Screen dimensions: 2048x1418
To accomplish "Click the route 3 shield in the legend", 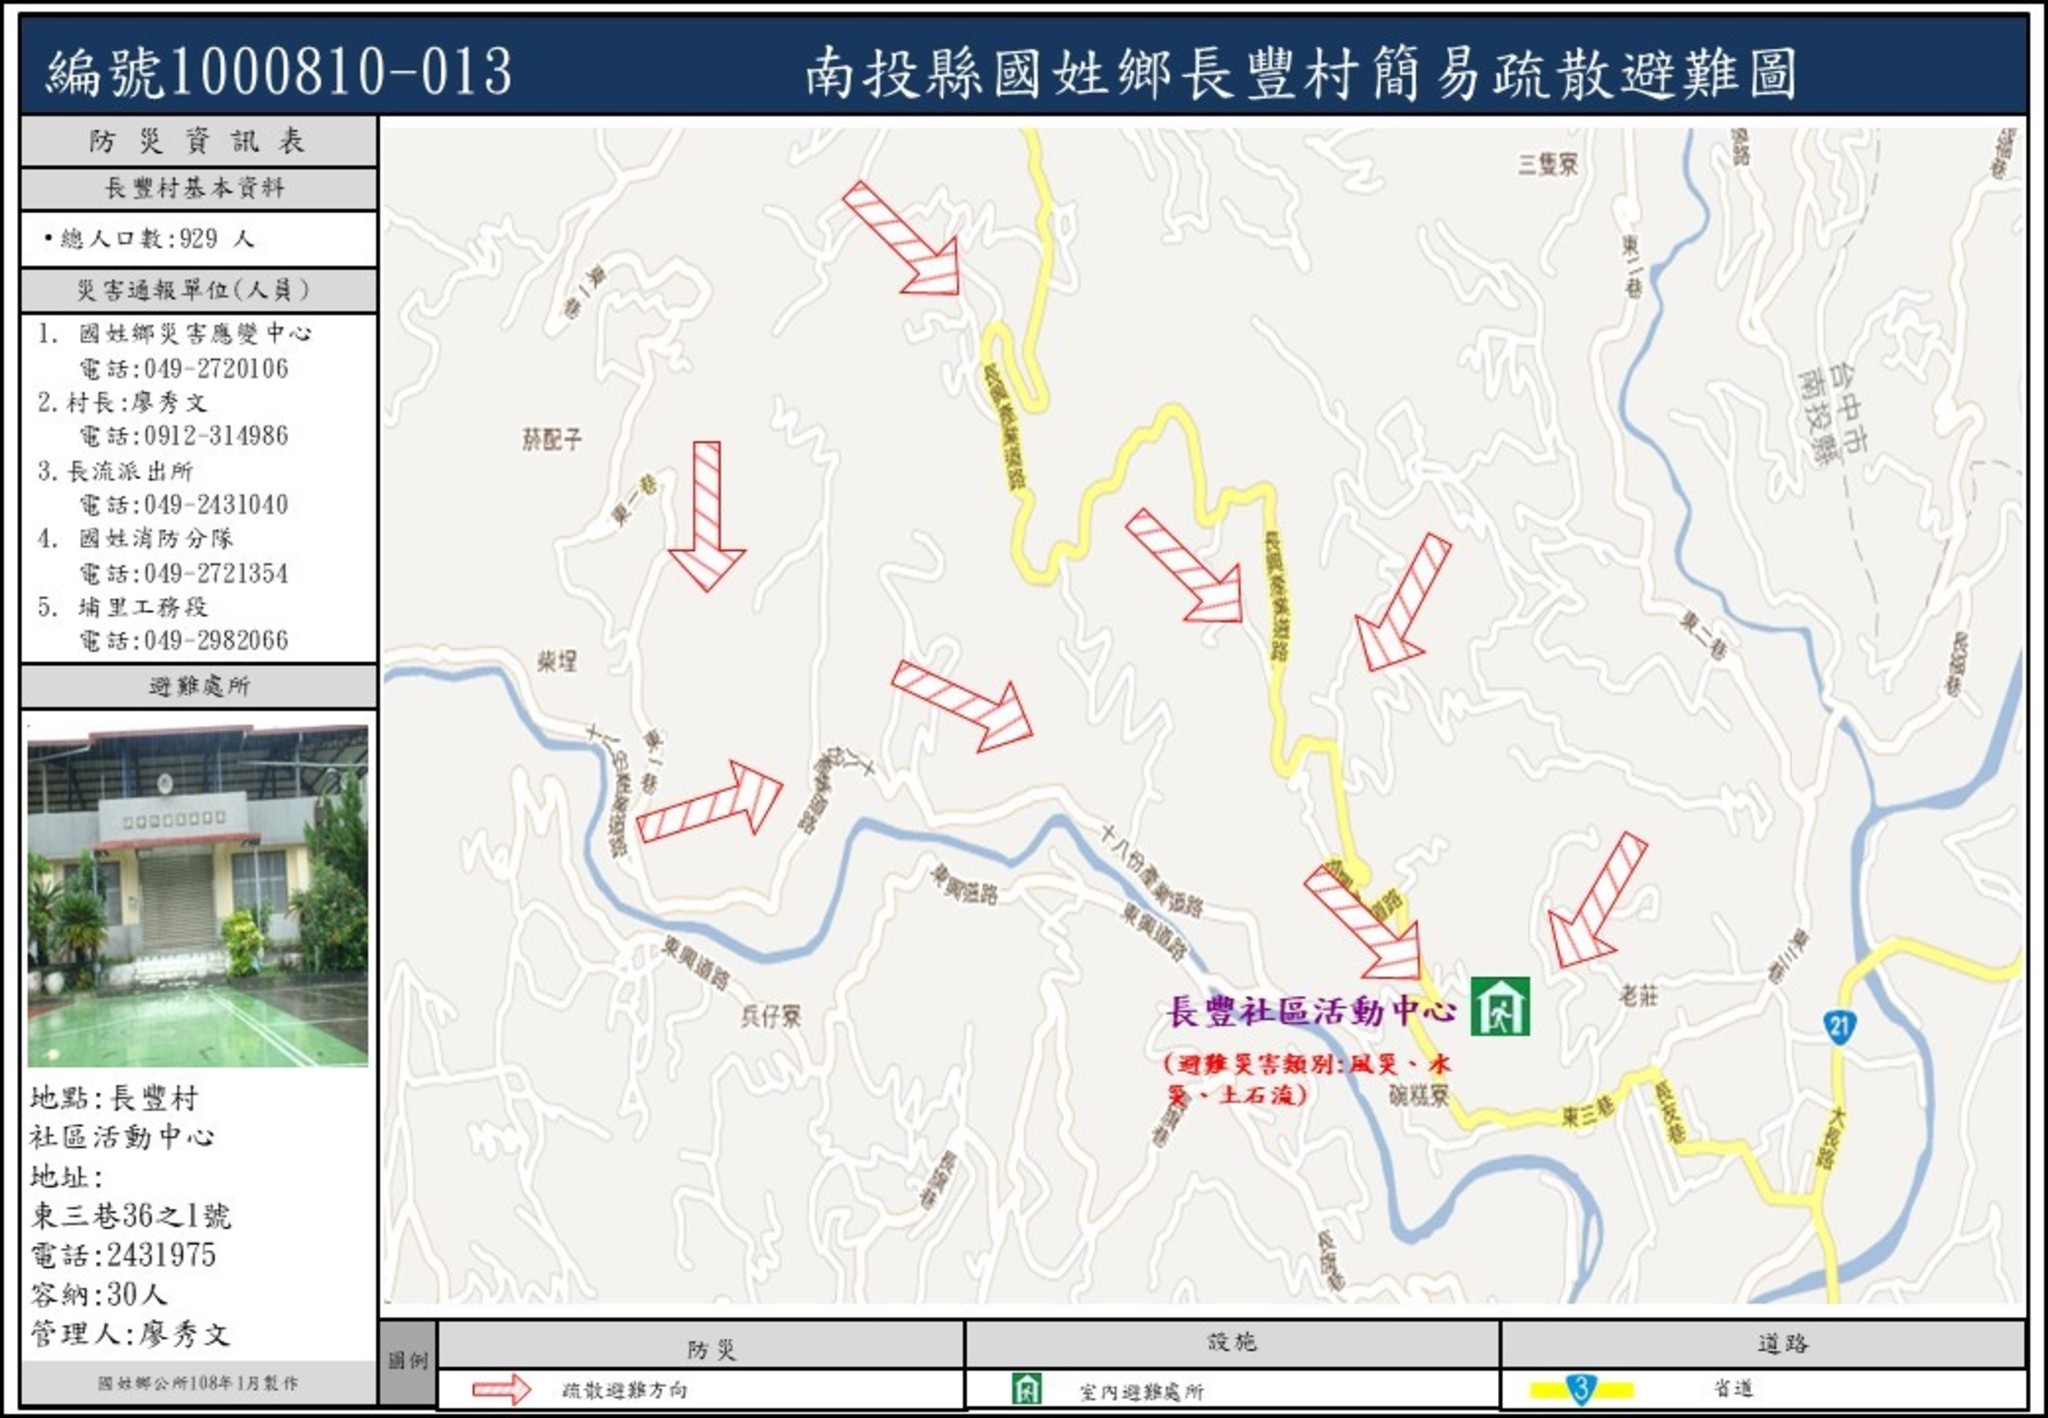I will 1581,1388.
